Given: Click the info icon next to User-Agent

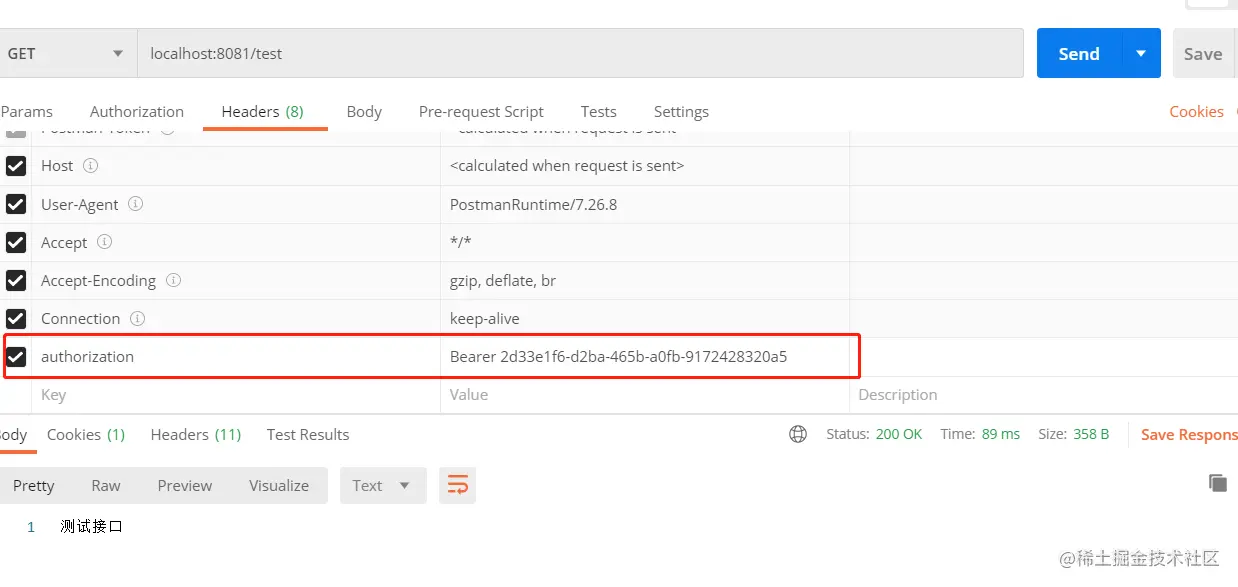Looking at the screenshot, I should [x=136, y=204].
